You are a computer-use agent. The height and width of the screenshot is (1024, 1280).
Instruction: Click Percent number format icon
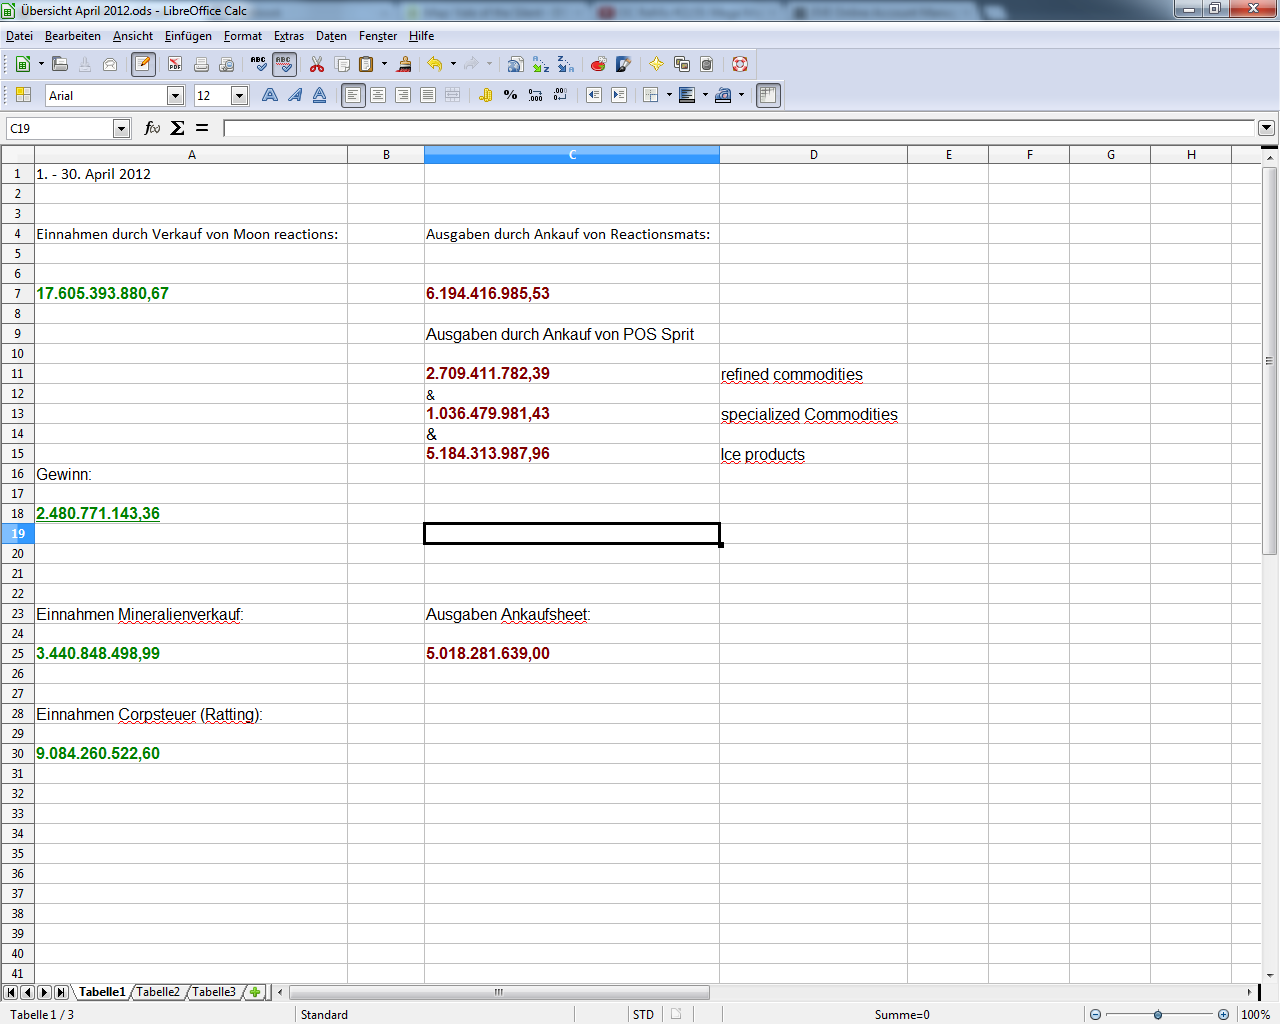click(x=511, y=95)
